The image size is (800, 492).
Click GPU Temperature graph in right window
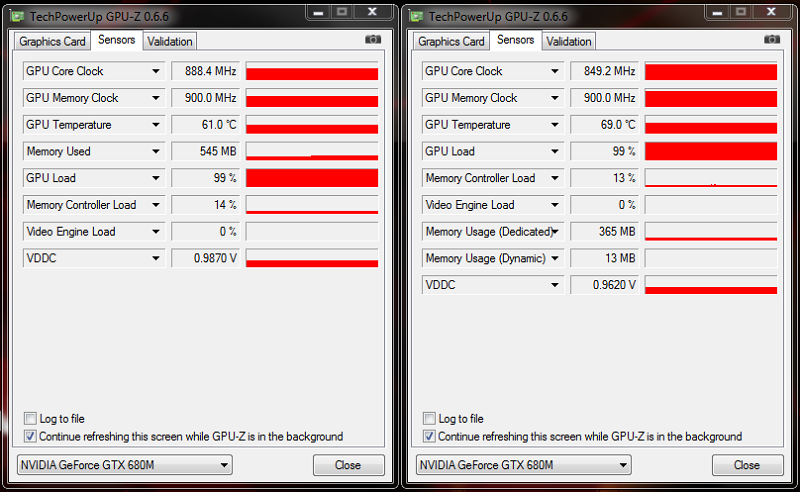711,125
